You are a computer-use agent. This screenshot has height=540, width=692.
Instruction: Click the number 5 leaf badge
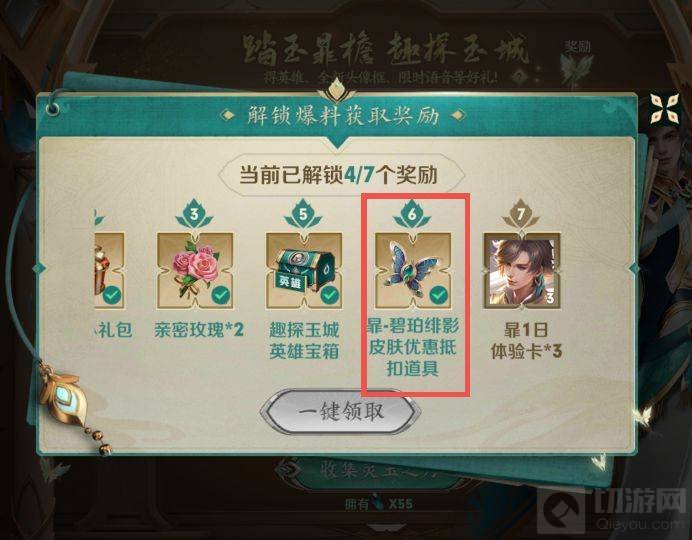pos(303,214)
